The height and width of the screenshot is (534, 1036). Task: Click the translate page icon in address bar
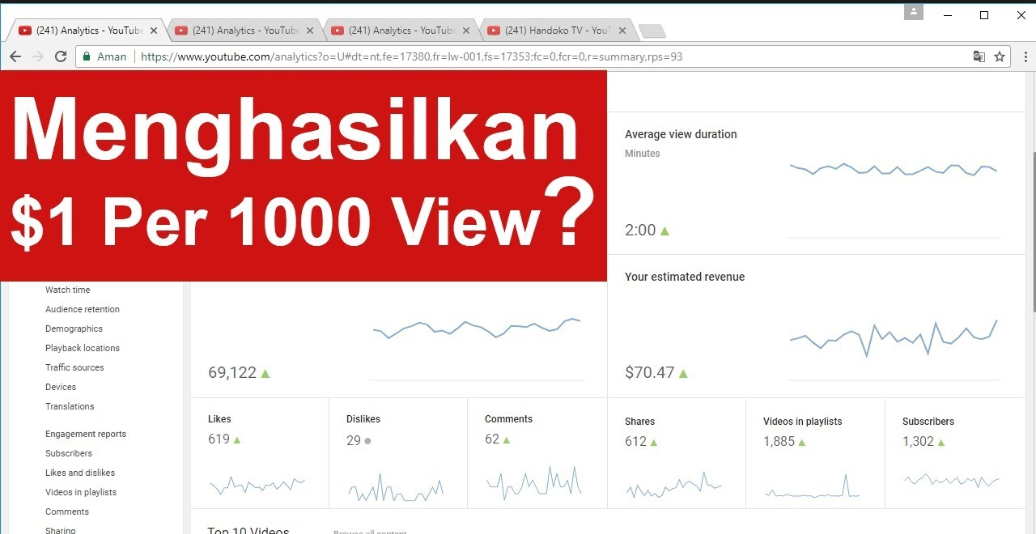[x=979, y=57]
